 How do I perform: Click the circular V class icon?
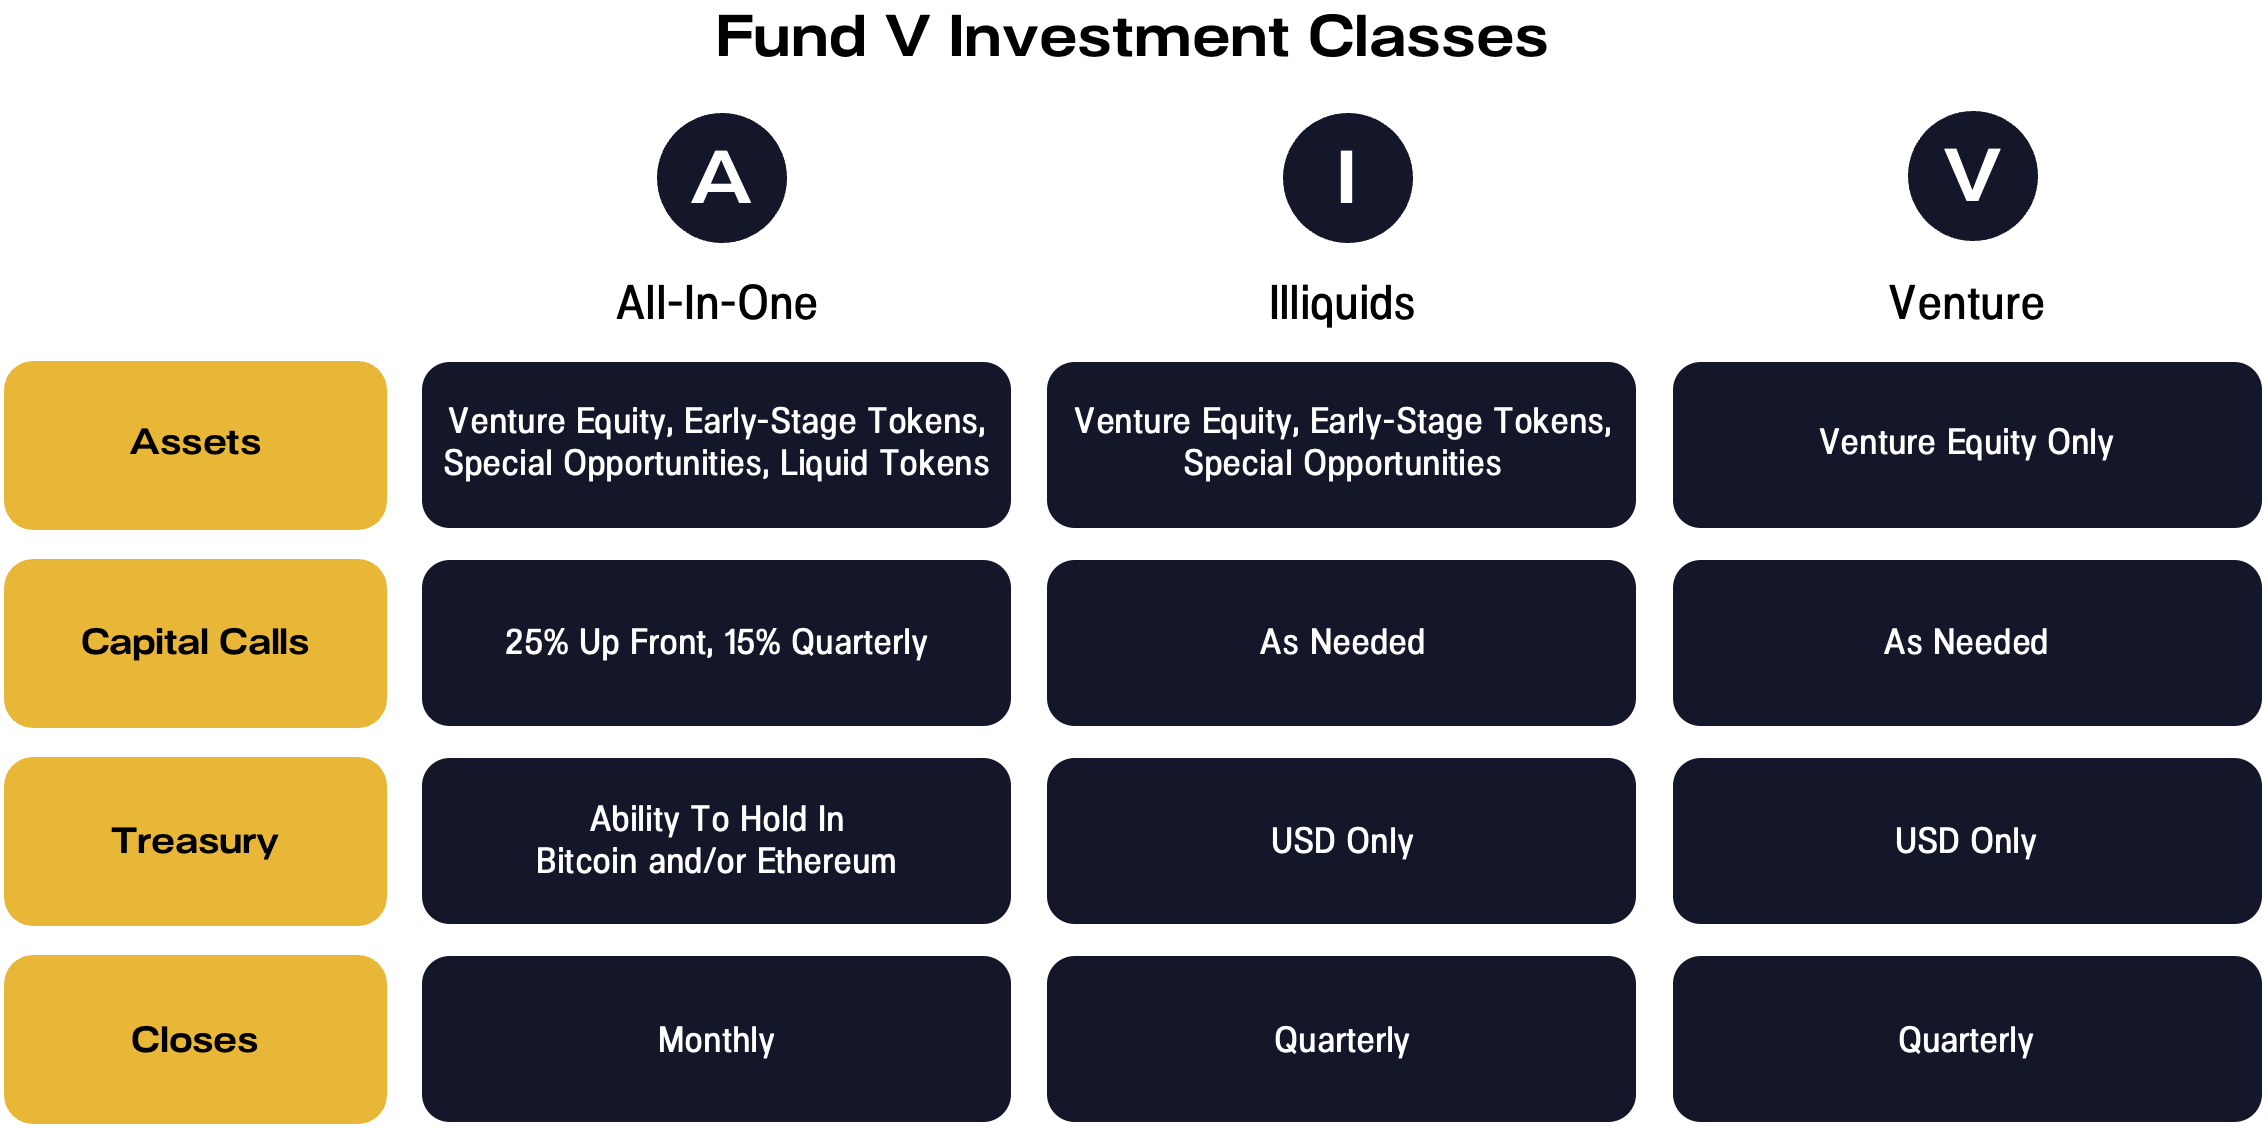pyautogui.click(x=1972, y=176)
